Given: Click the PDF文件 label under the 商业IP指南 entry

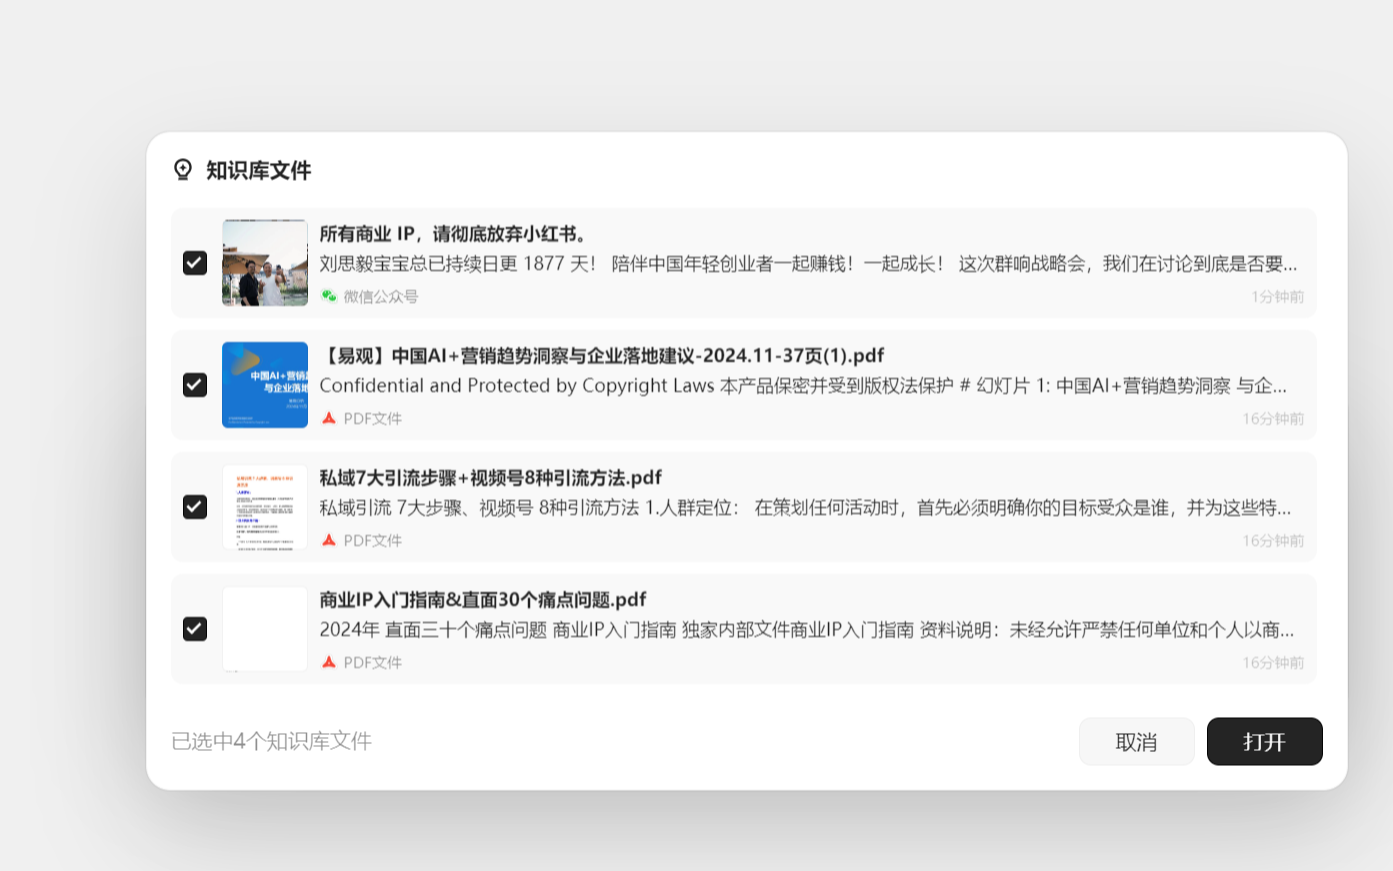Looking at the screenshot, I should pos(374,662).
